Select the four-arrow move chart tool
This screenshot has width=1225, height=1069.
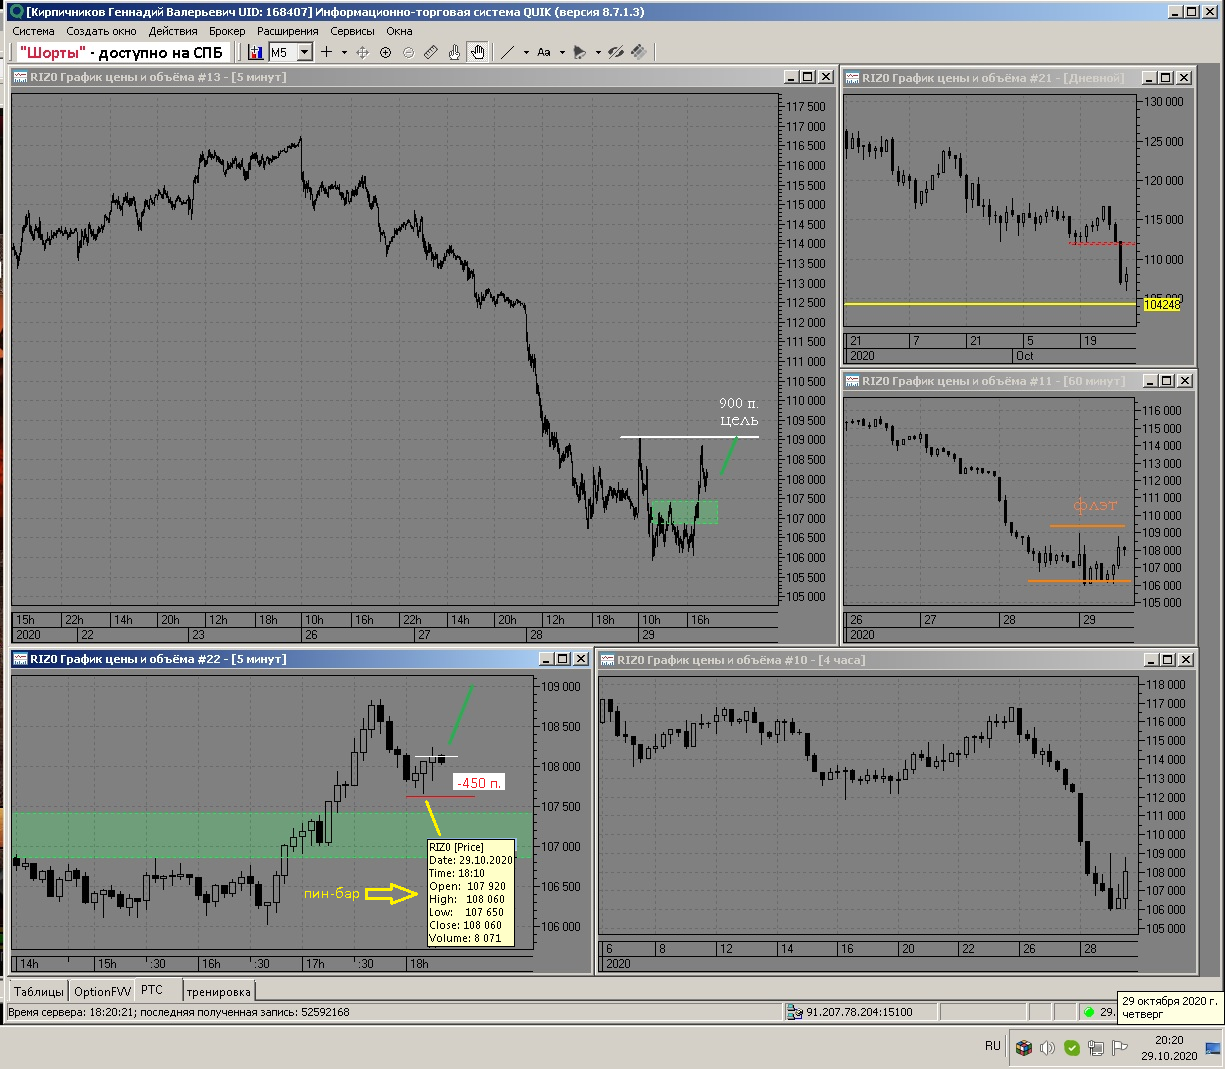pyautogui.click(x=363, y=52)
